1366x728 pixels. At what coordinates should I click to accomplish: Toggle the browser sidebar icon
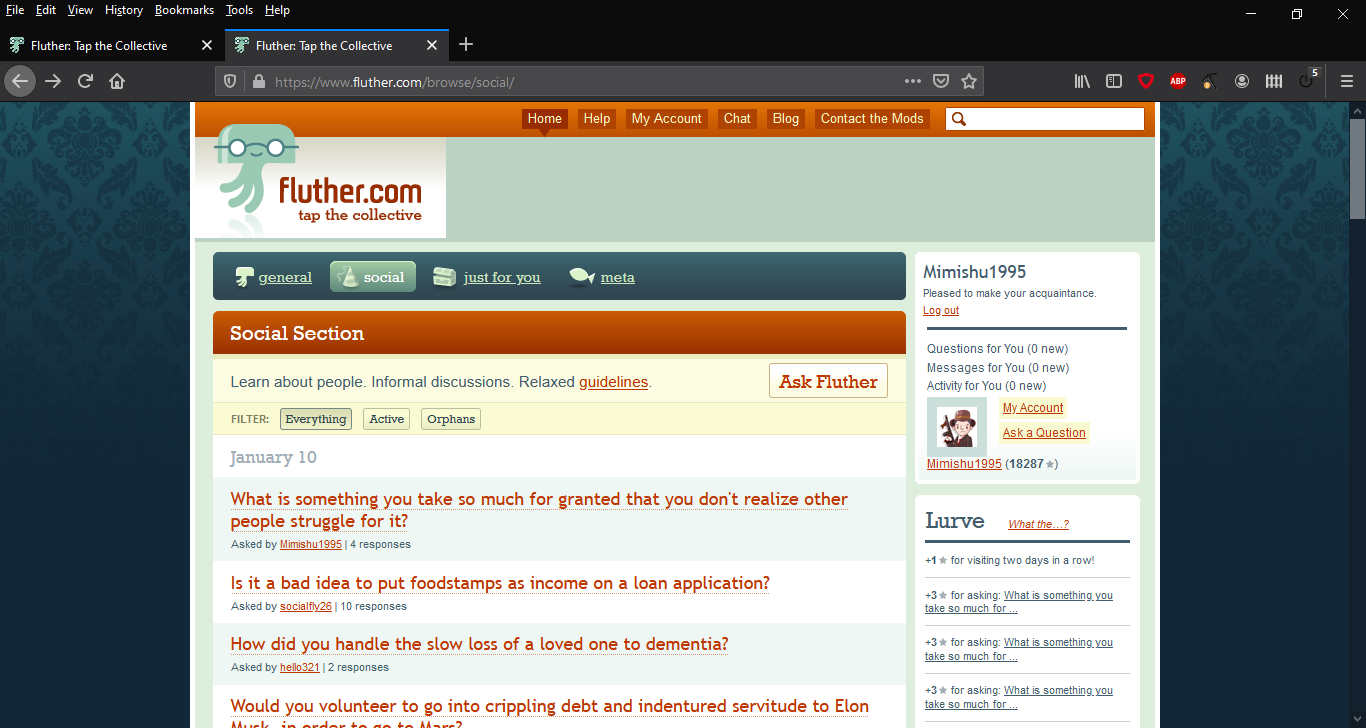1114,81
